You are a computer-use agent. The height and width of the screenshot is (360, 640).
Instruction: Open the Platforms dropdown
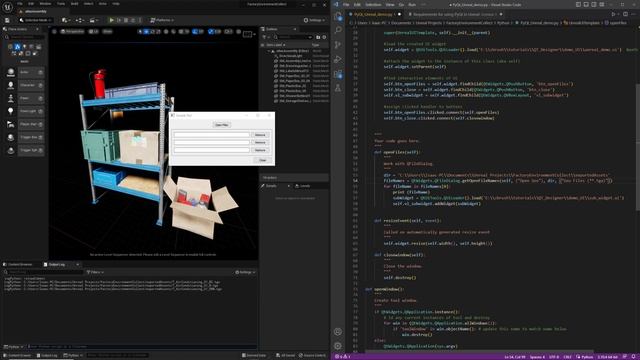click(x=162, y=20)
